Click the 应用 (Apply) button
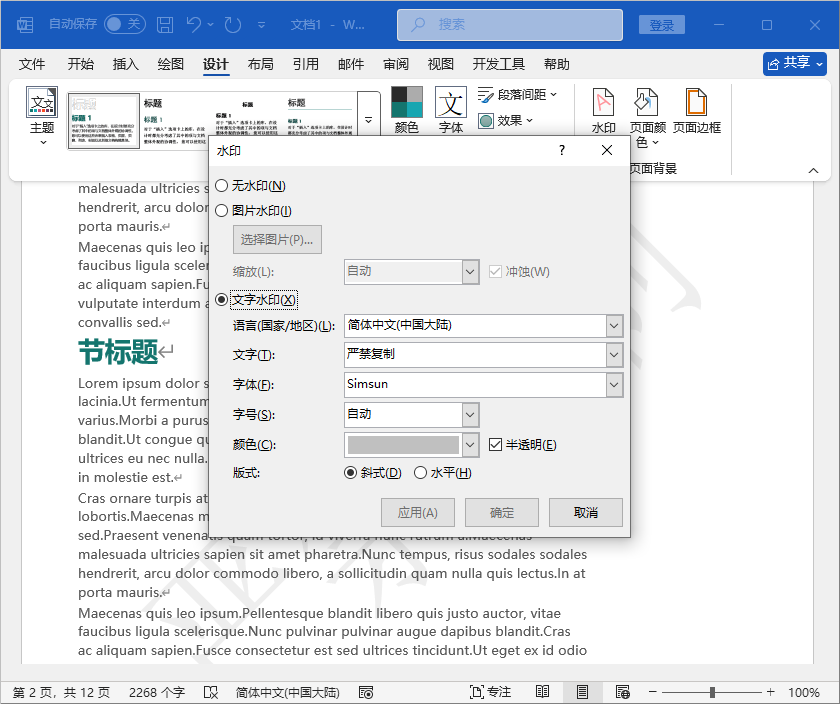The width and height of the screenshot is (840, 704). (x=417, y=511)
